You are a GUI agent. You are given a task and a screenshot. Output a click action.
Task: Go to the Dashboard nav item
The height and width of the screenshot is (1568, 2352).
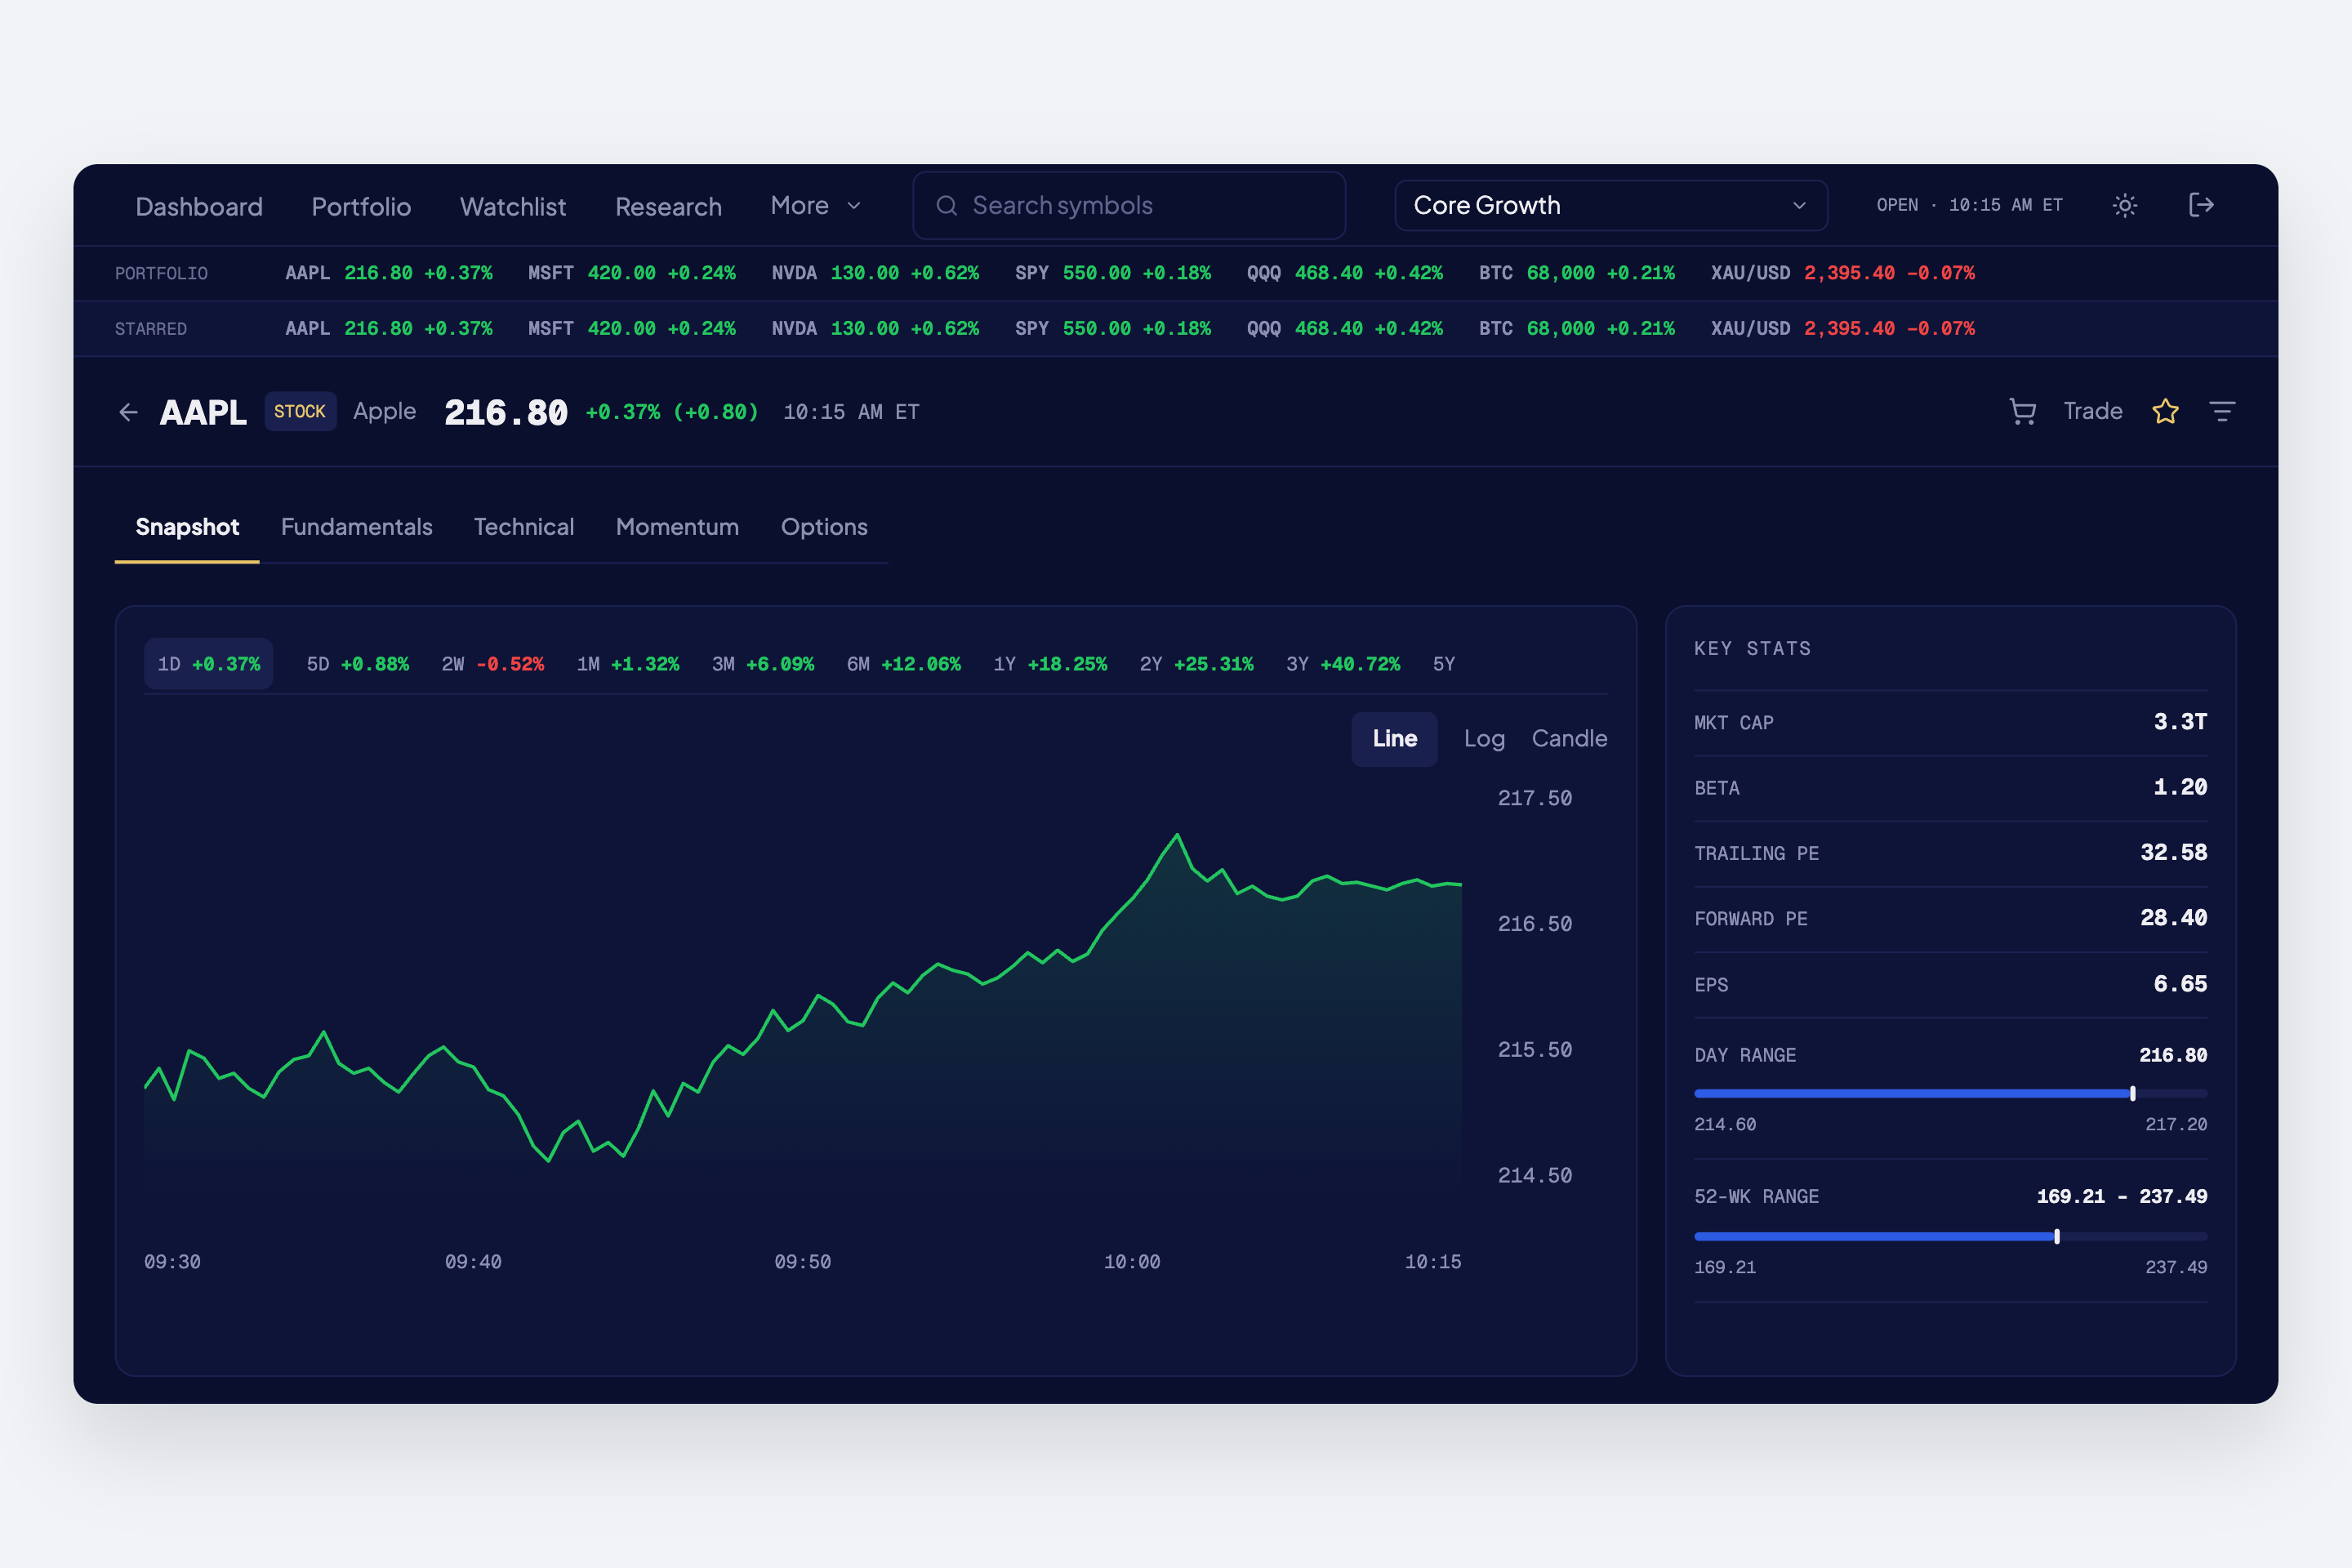[199, 206]
